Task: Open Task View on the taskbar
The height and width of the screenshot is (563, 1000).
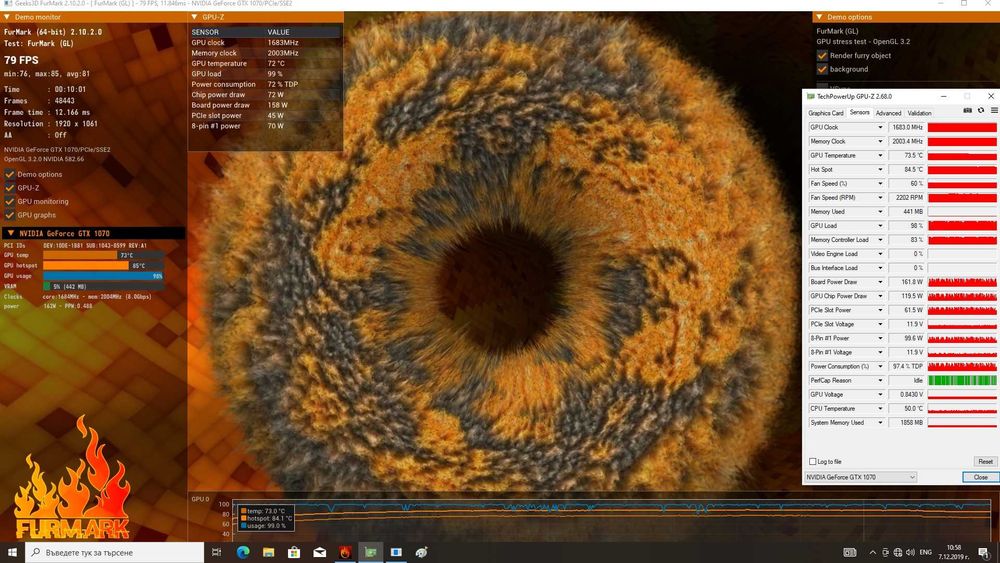Action: [x=216, y=552]
